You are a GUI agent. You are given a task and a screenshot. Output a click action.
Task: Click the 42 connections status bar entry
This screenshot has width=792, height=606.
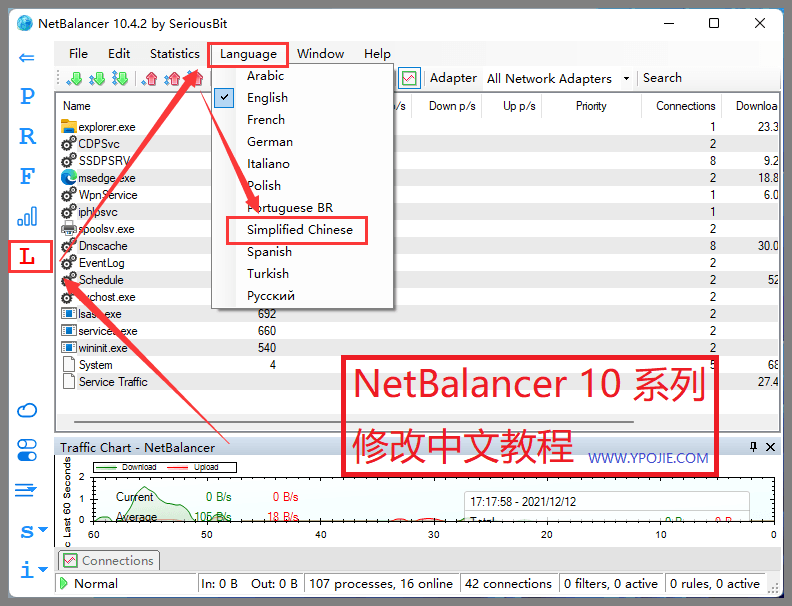click(x=508, y=584)
